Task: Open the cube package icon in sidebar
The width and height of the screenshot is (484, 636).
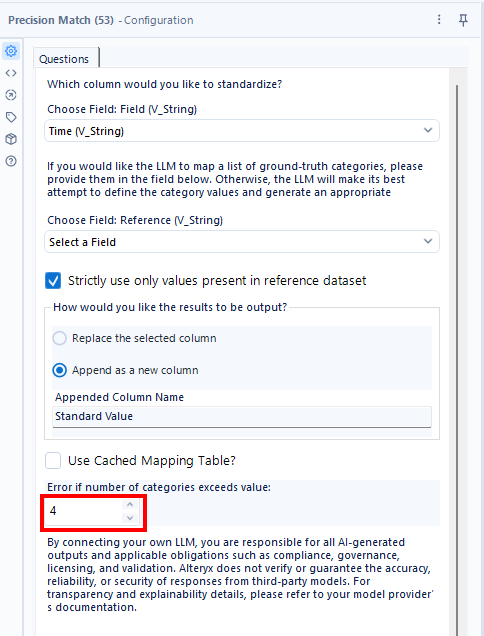Action: click(x=11, y=139)
